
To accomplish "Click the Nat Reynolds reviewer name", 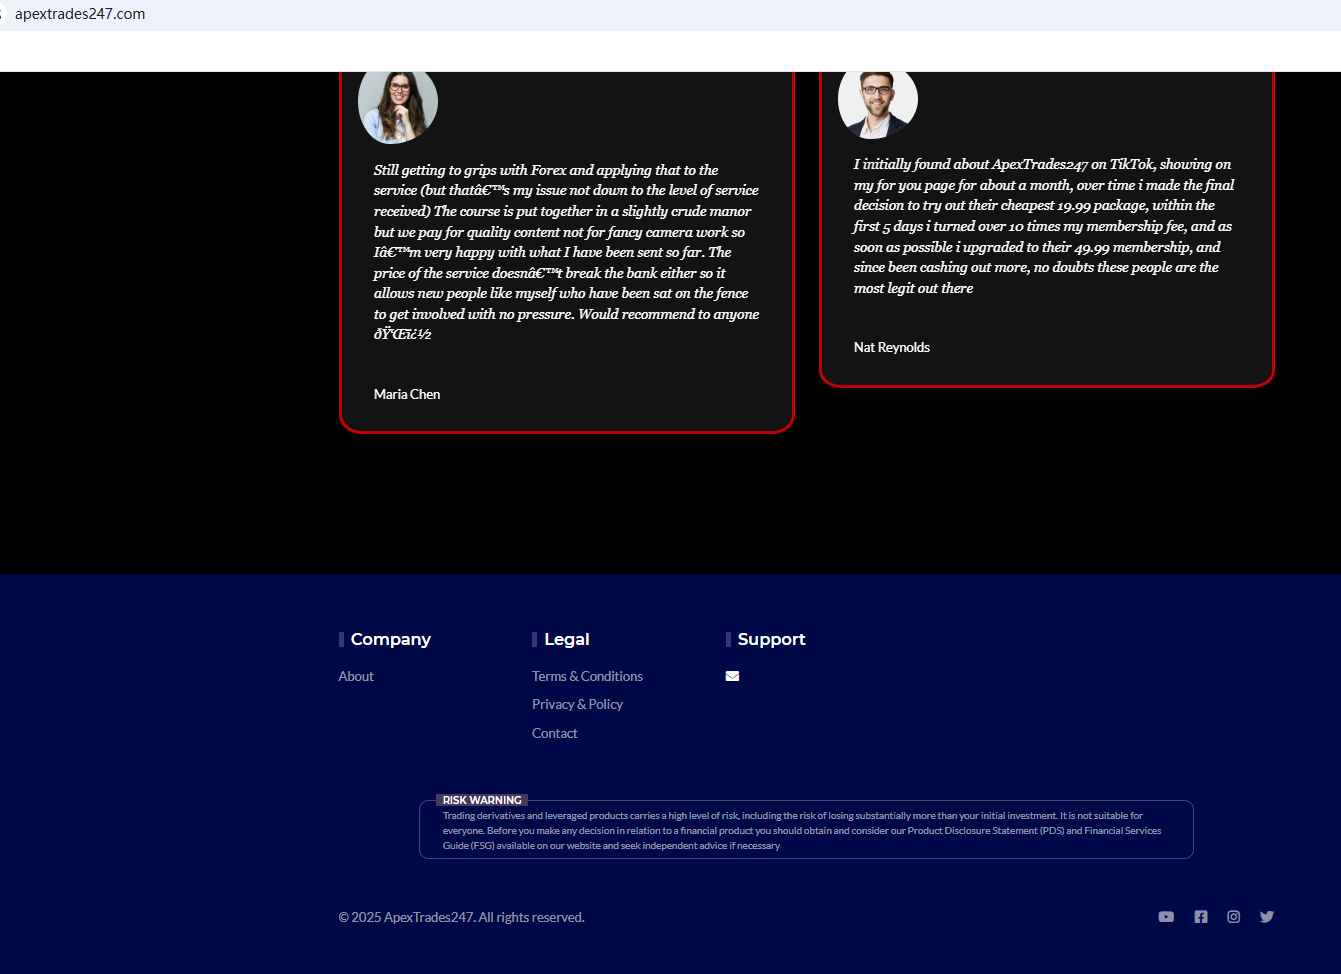I will [x=892, y=347].
